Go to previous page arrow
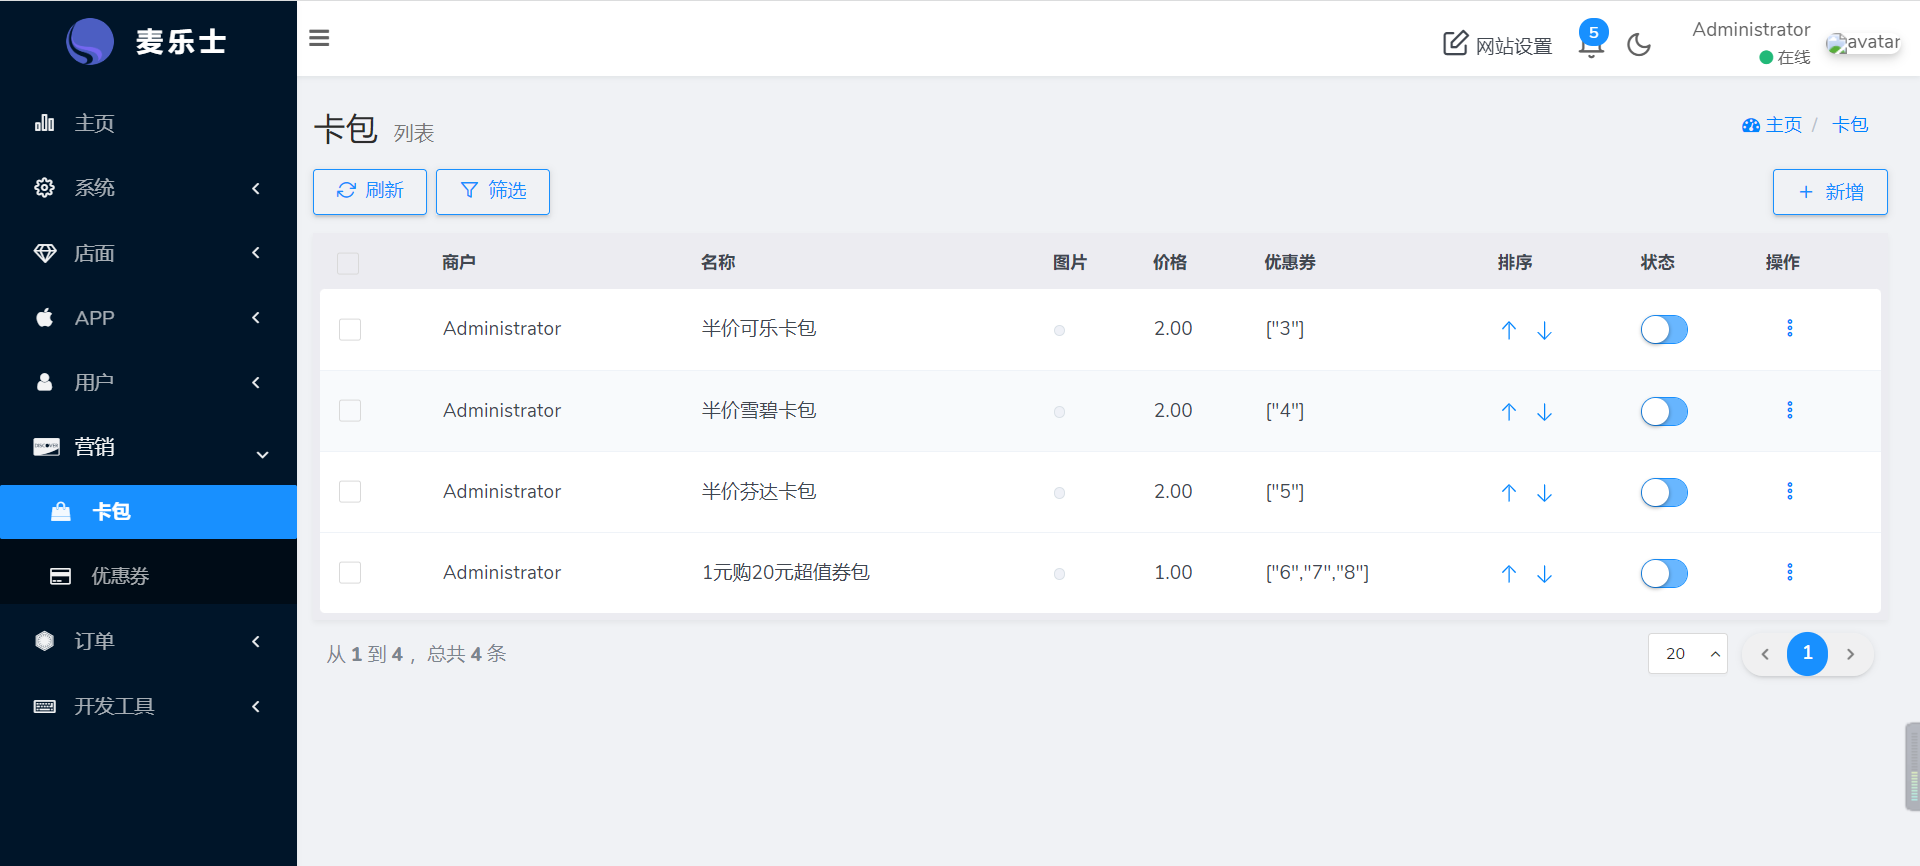 tap(1765, 654)
